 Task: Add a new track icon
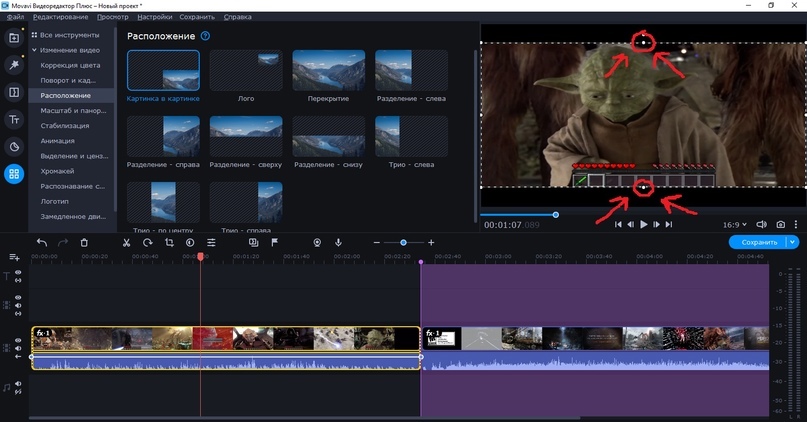[x=14, y=257]
